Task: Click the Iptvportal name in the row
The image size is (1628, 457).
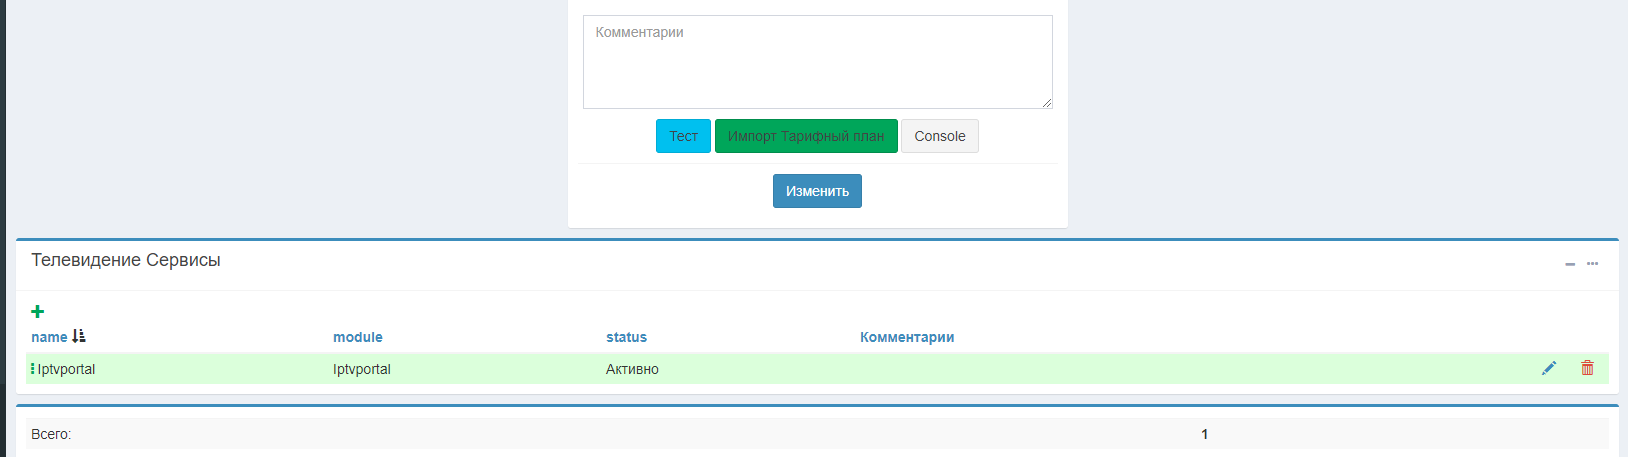Action: [x=67, y=369]
